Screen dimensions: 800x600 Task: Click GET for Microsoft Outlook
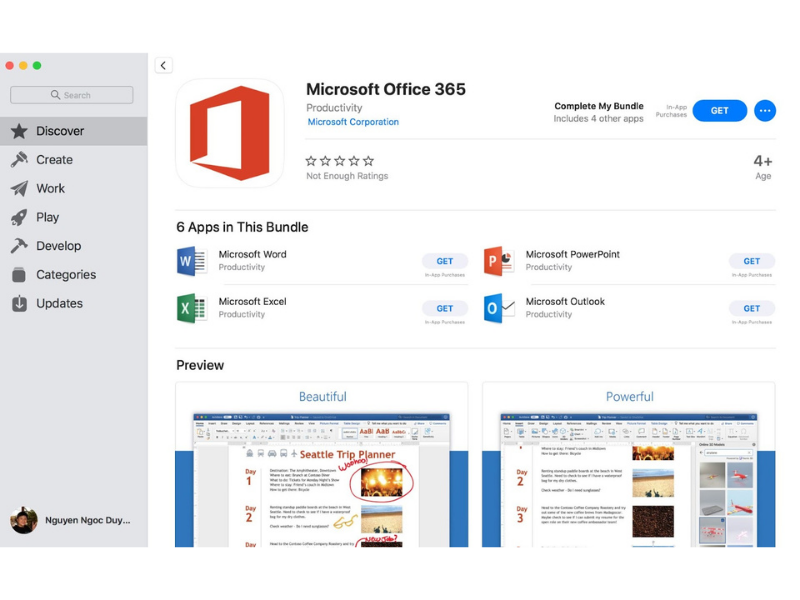pos(752,309)
